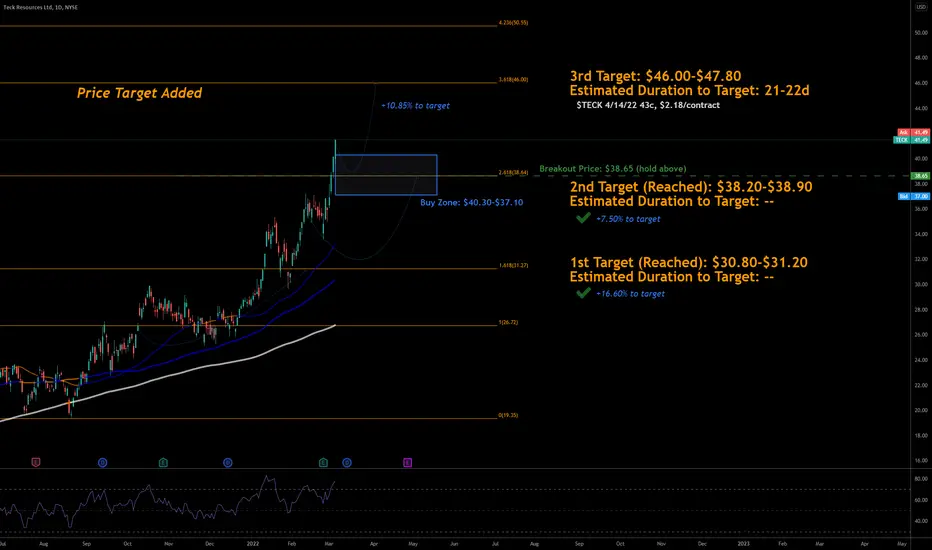The width and height of the screenshot is (932, 550).
Task: Click the green earnings marker near November
Action: point(163,462)
